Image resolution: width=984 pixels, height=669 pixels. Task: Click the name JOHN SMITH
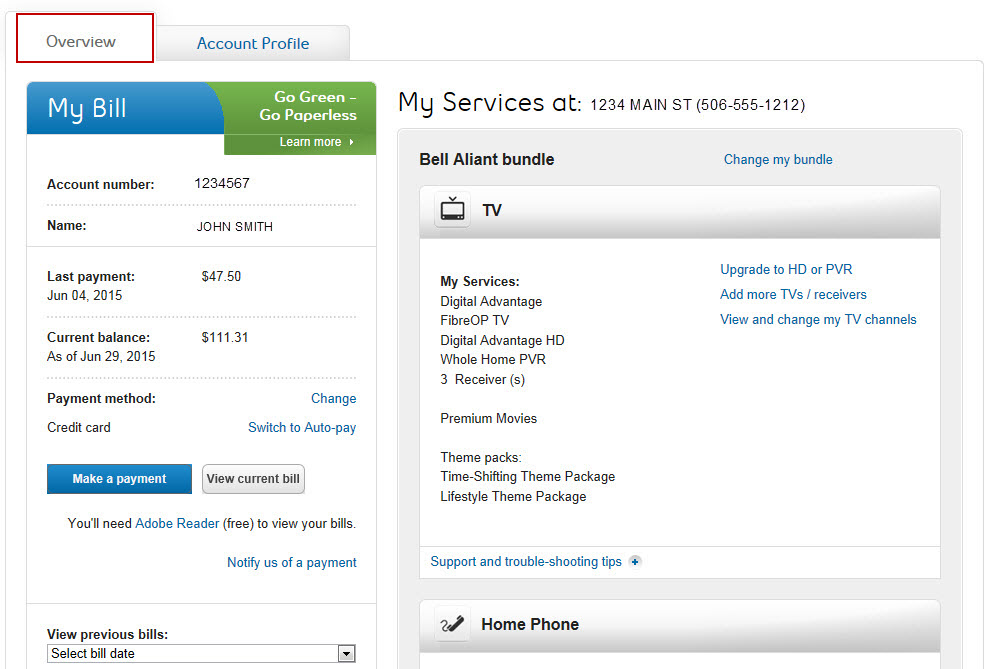[235, 227]
